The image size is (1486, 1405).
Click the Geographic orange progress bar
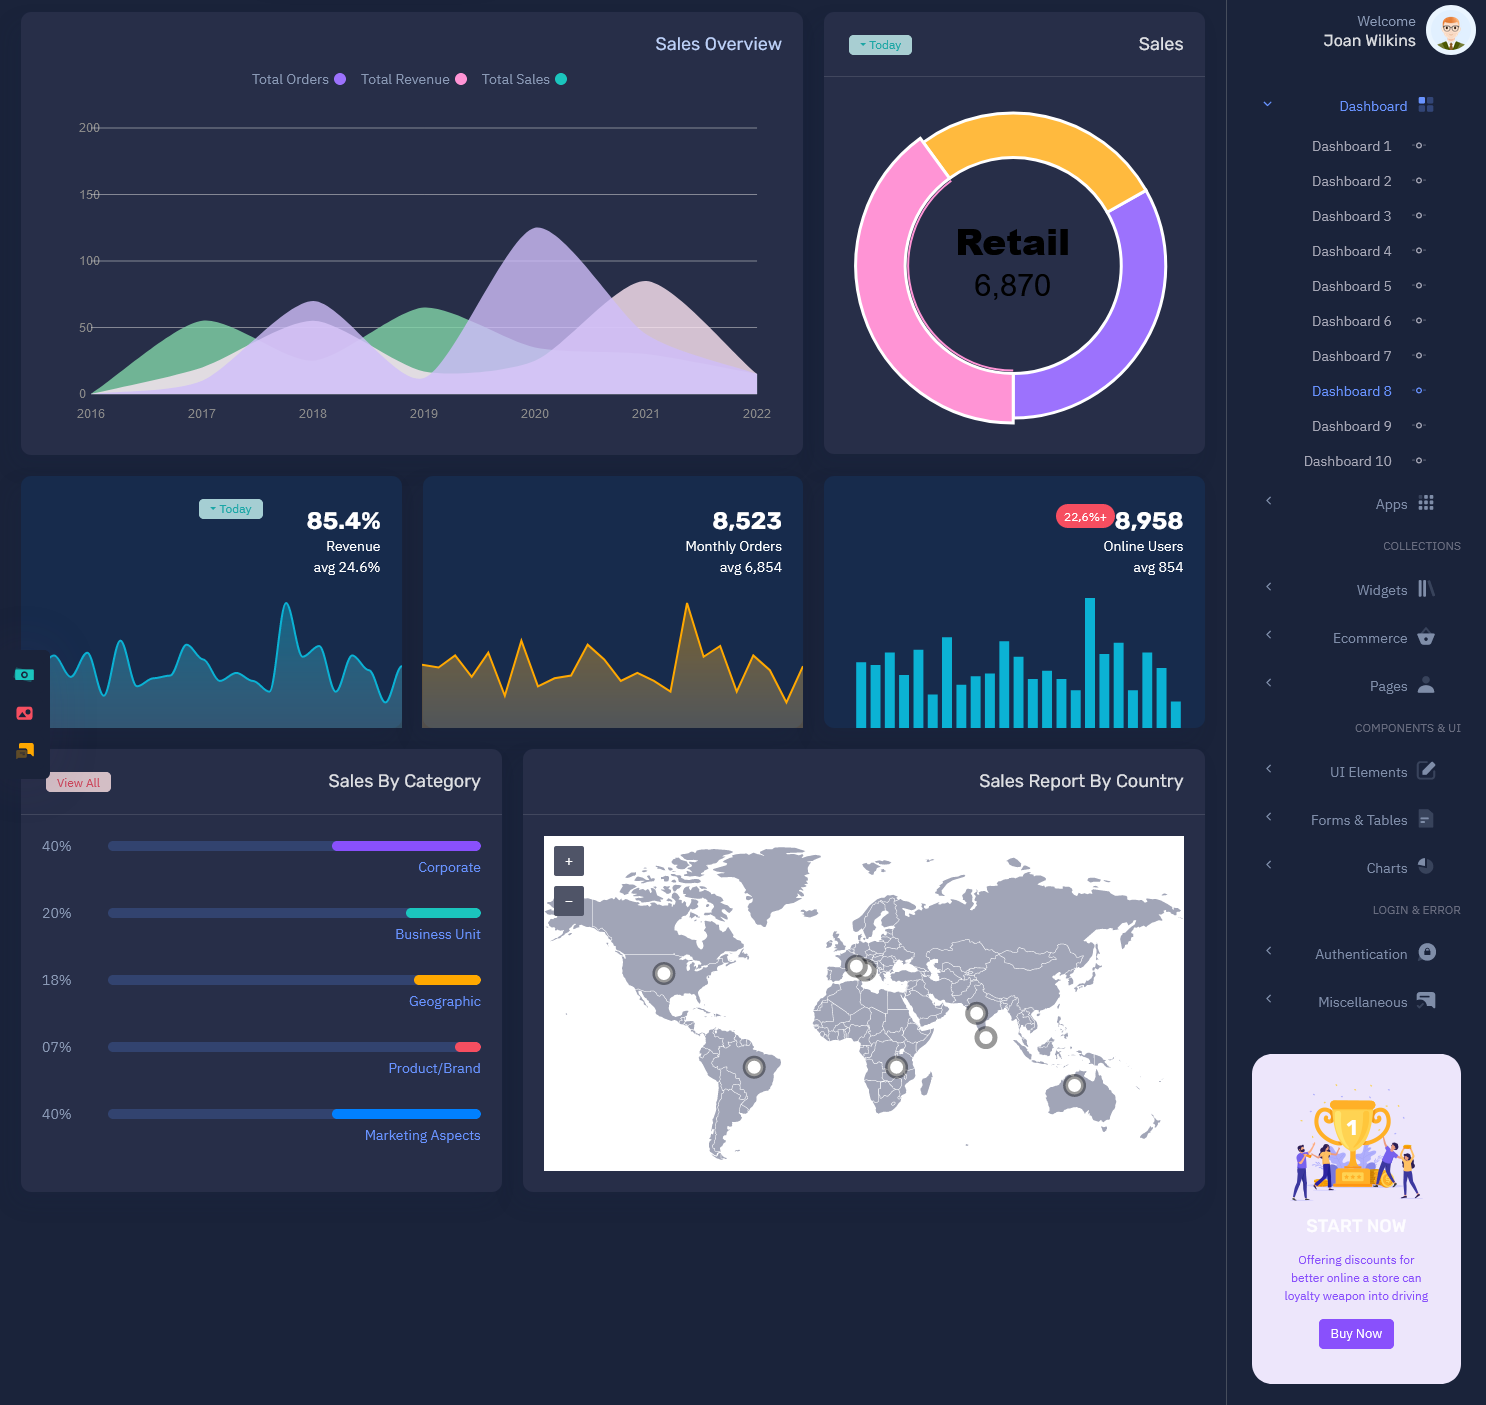point(447,980)
